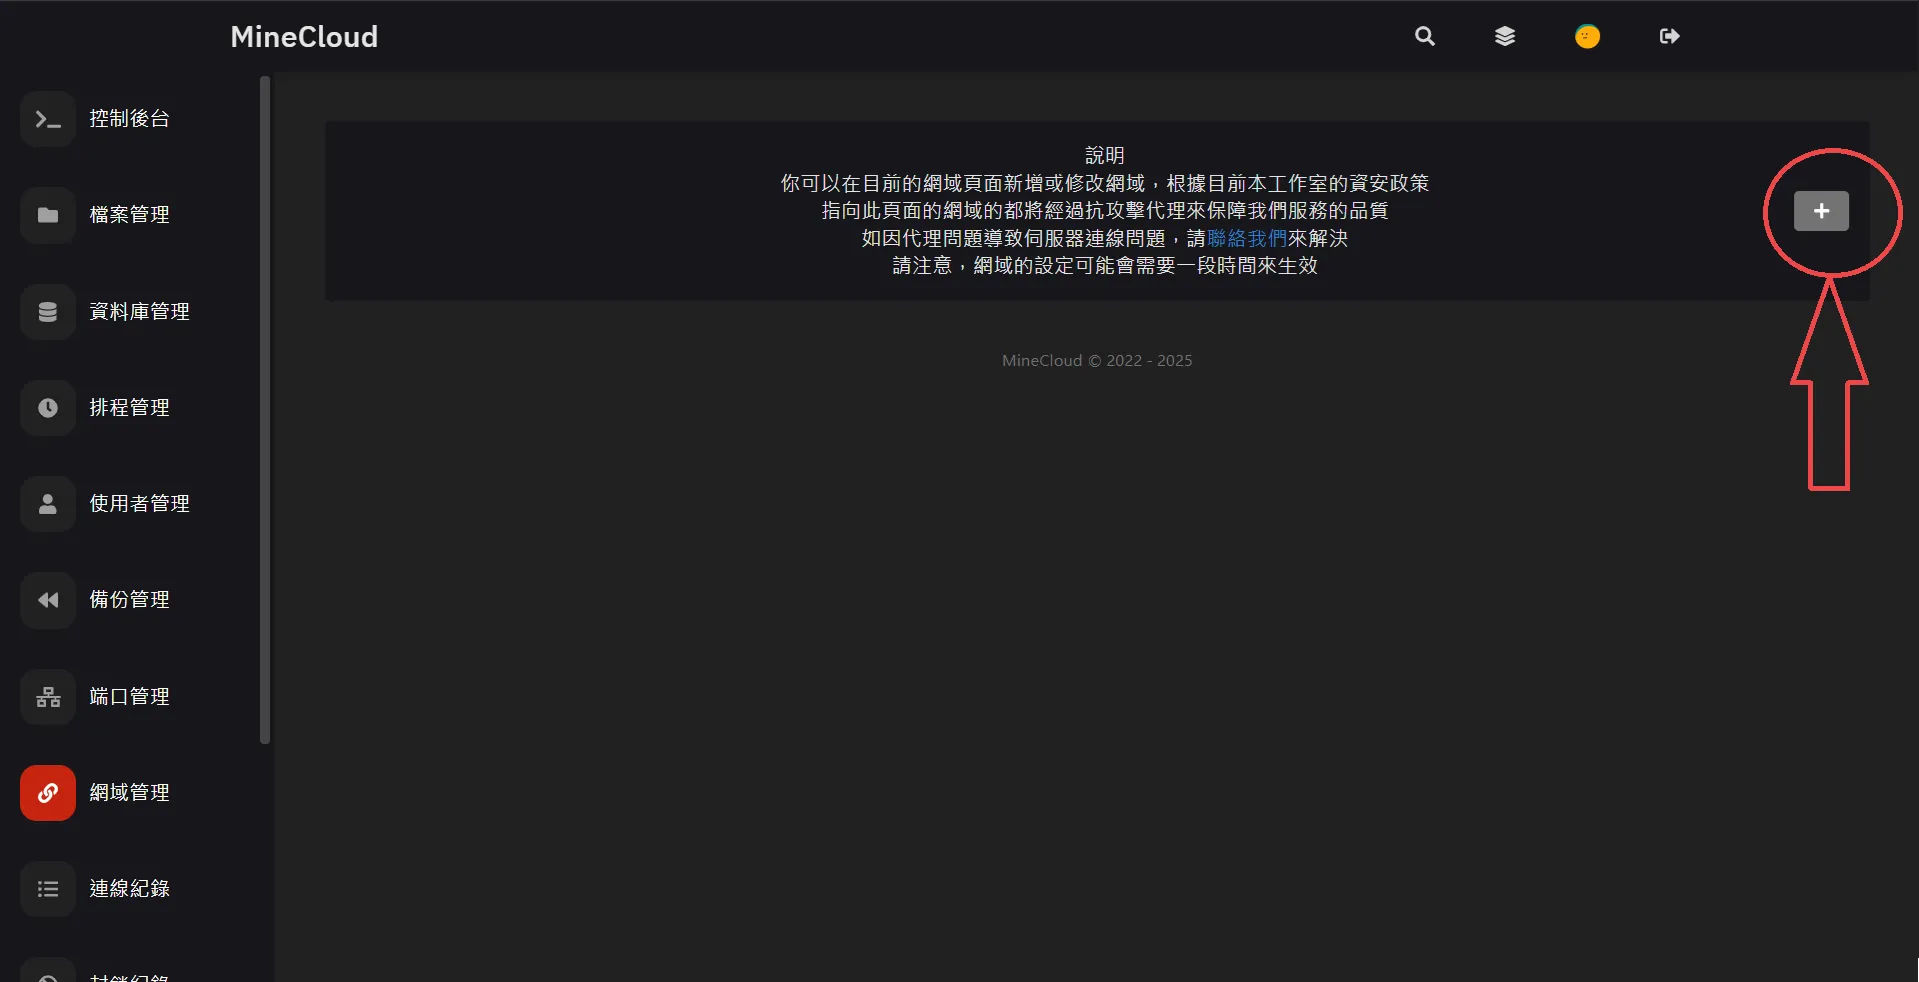Follow the 聯絡我們 link

[1246, 239]
